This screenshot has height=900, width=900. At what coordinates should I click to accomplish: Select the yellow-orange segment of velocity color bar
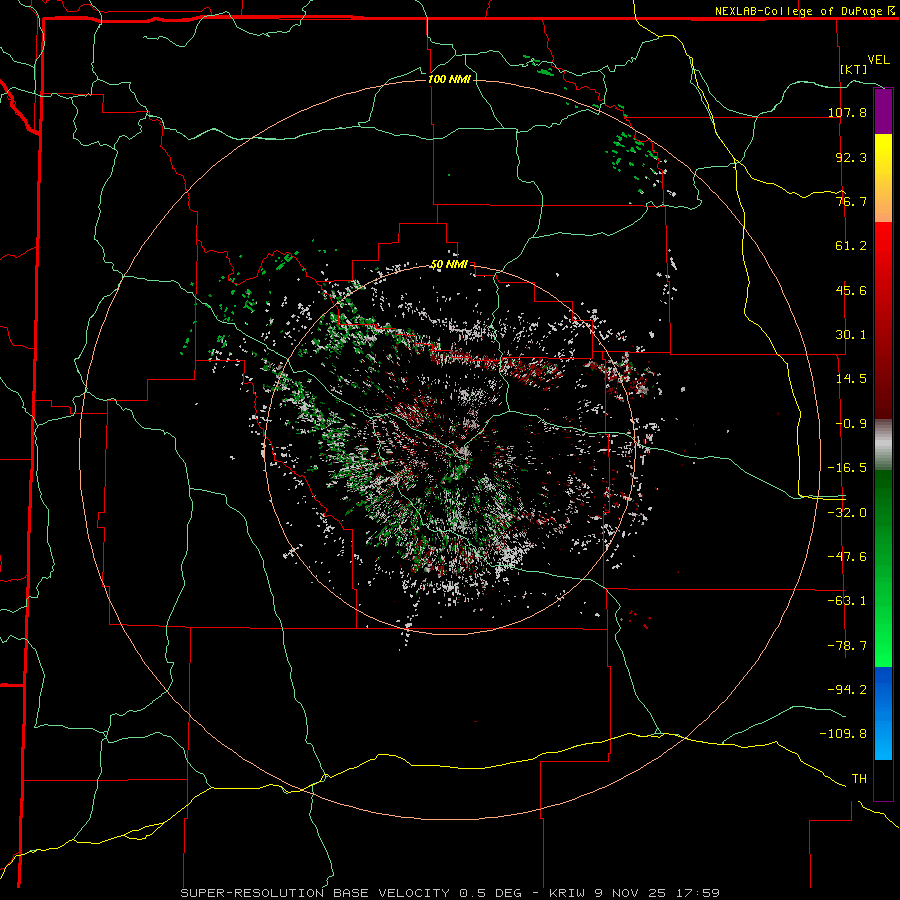pos(883,178)
